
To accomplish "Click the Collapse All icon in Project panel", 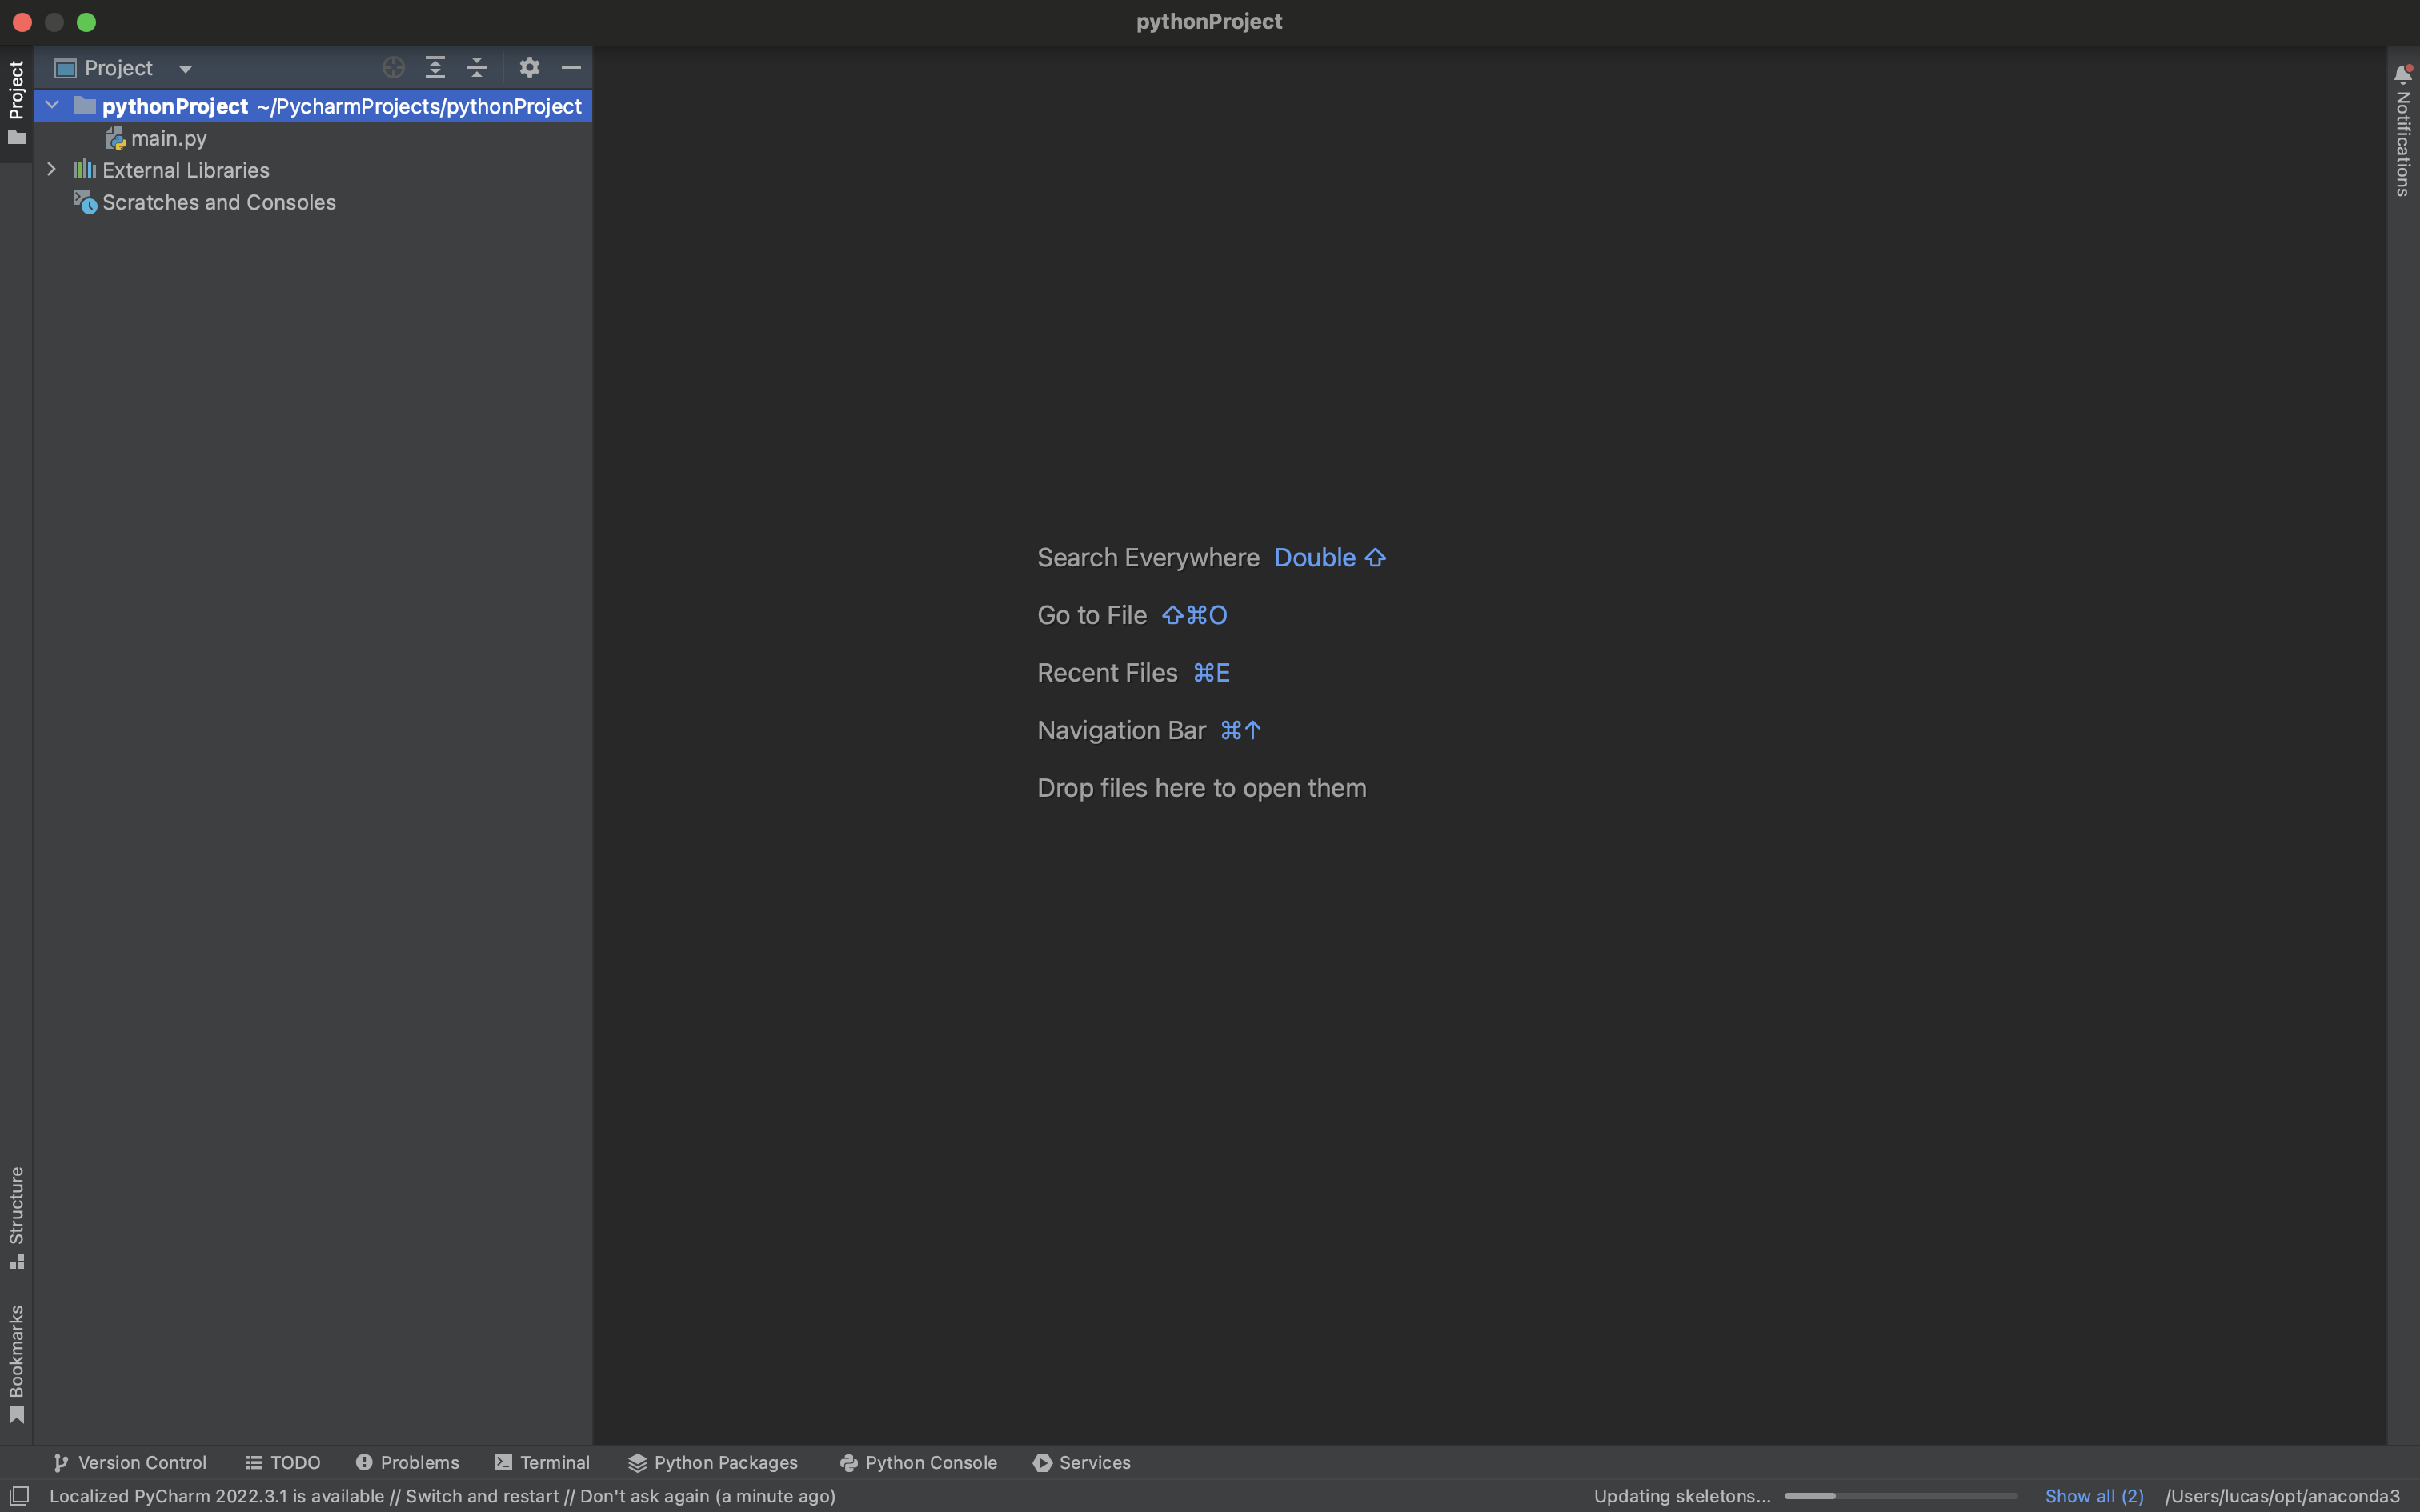I will tap(477, 68).
